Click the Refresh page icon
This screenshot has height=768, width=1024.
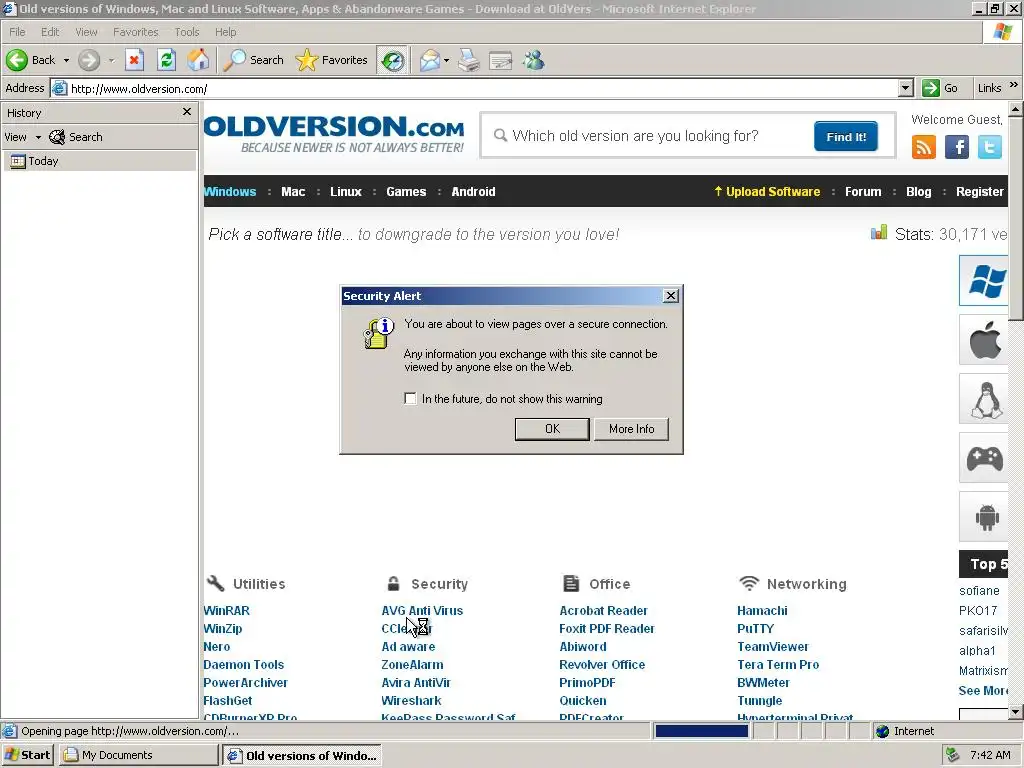click(x=167, y=60)
